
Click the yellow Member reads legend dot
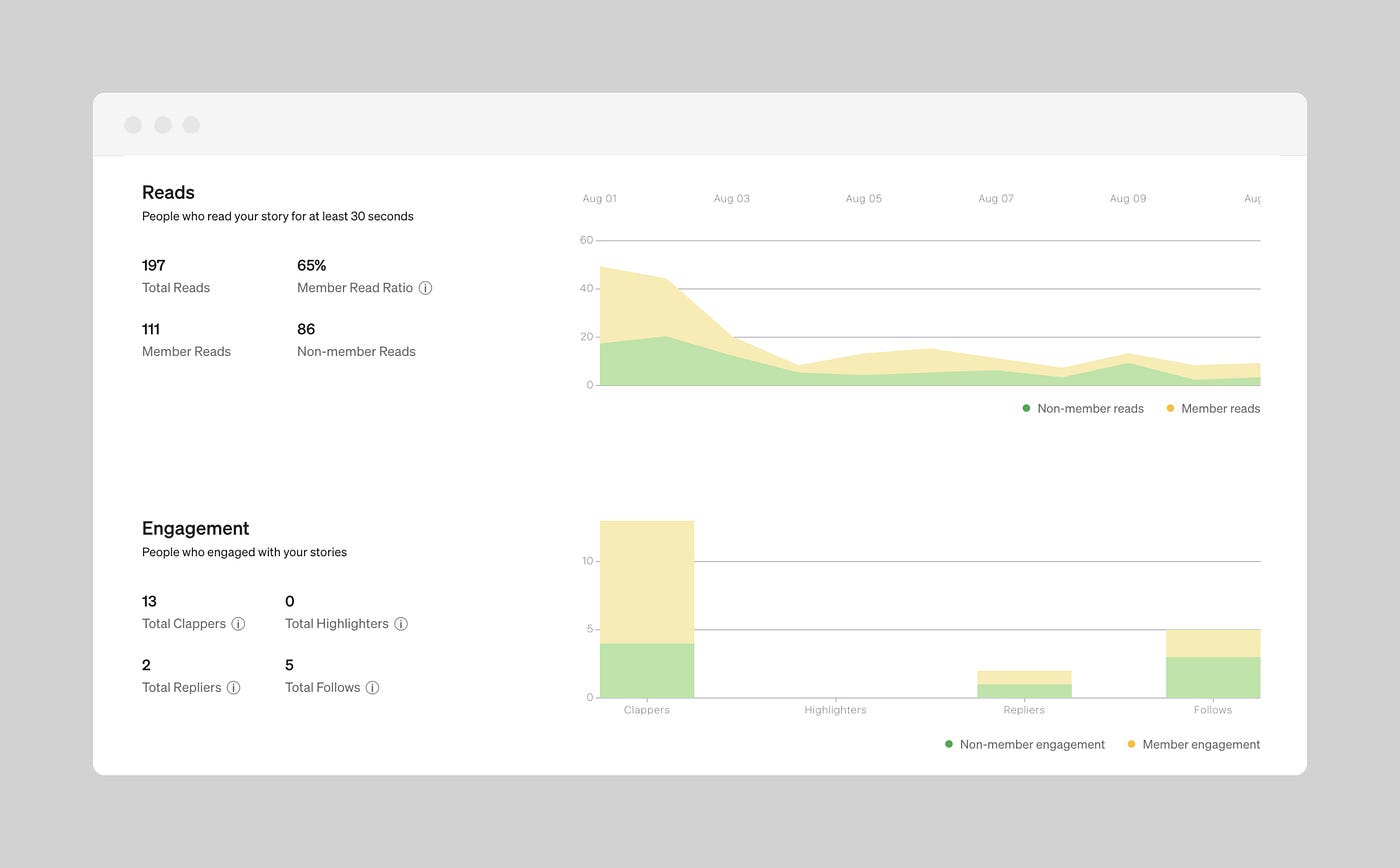[x=1170, y=408]
